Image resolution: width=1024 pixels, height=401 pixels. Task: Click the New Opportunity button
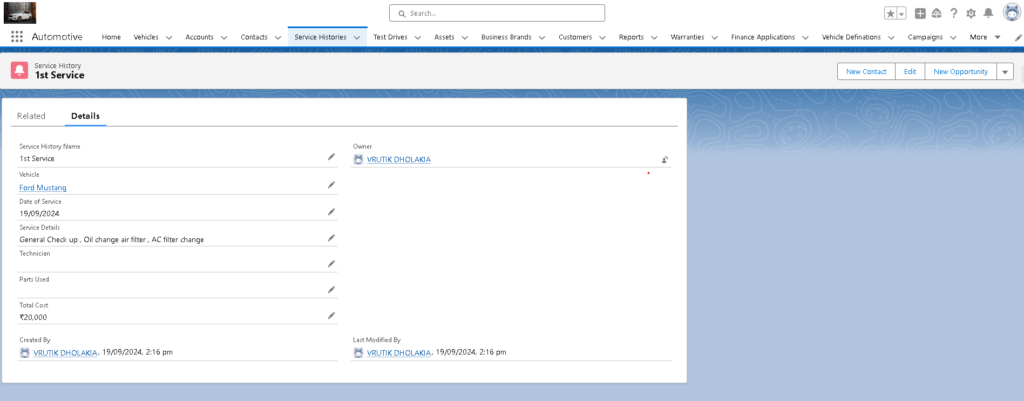click(961, 71)
